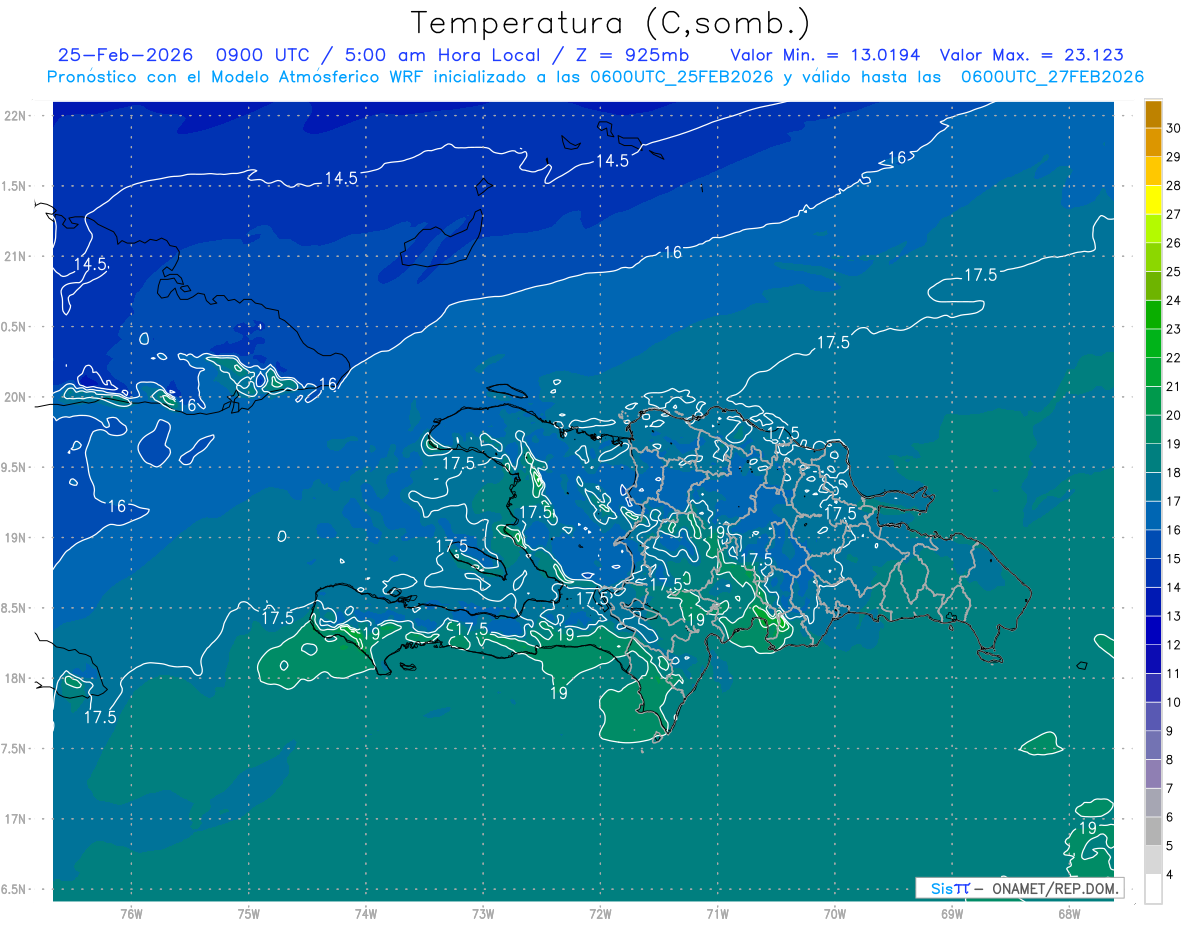Click the SisTT ONAMET/REP.DOM. logo box

click(1020, 888)
